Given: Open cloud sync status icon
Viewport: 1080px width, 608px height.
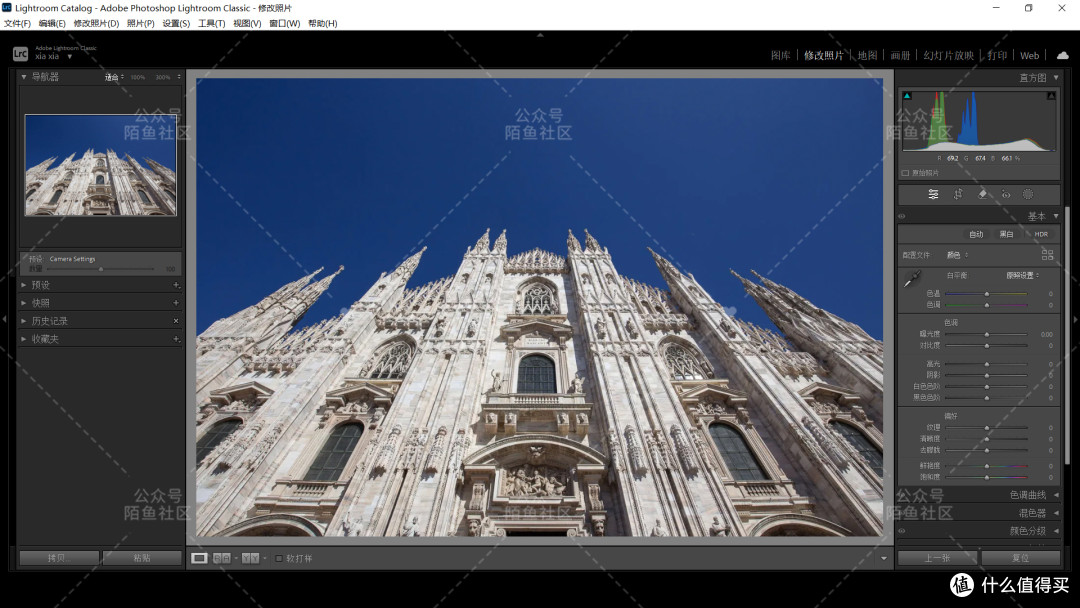Looking at the screenshot, I should coord(1063,55).
